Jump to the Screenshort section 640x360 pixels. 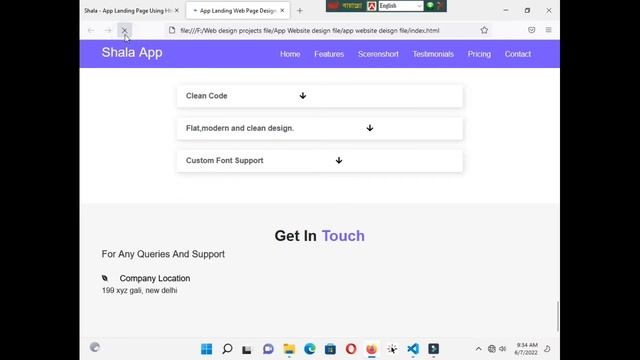tap(378, 54)
